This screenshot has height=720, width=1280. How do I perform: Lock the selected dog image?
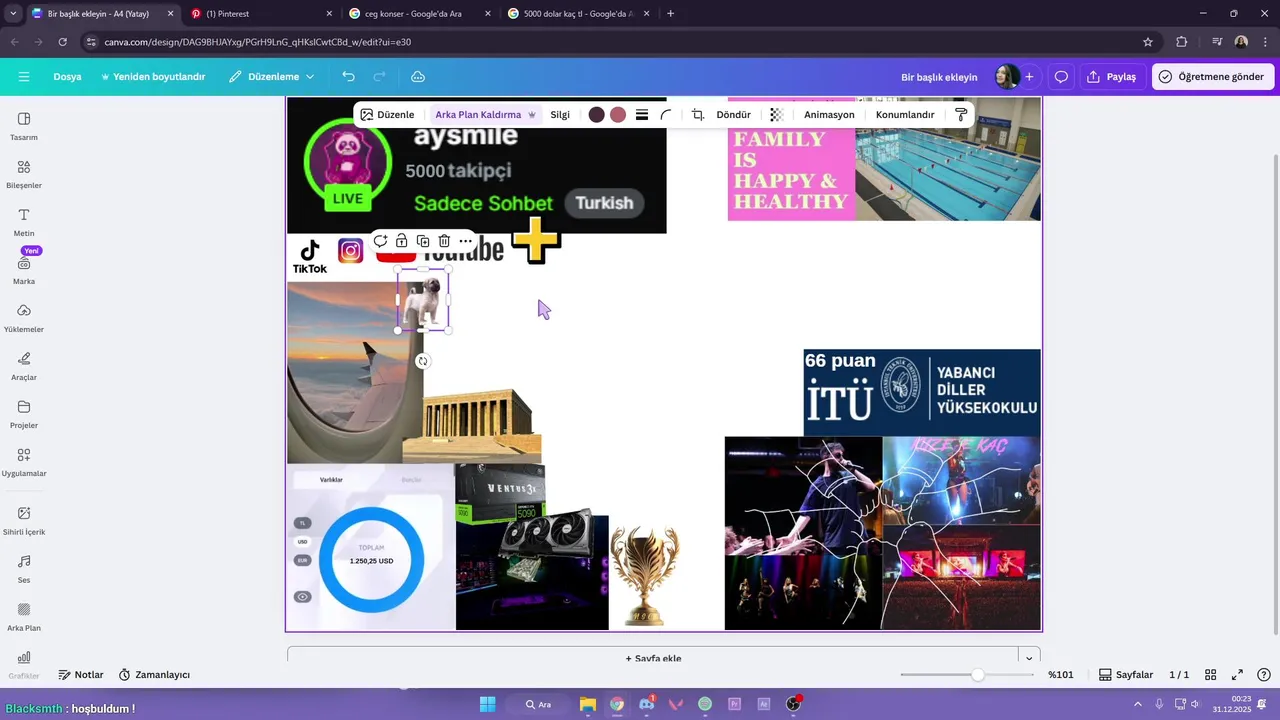401,241
